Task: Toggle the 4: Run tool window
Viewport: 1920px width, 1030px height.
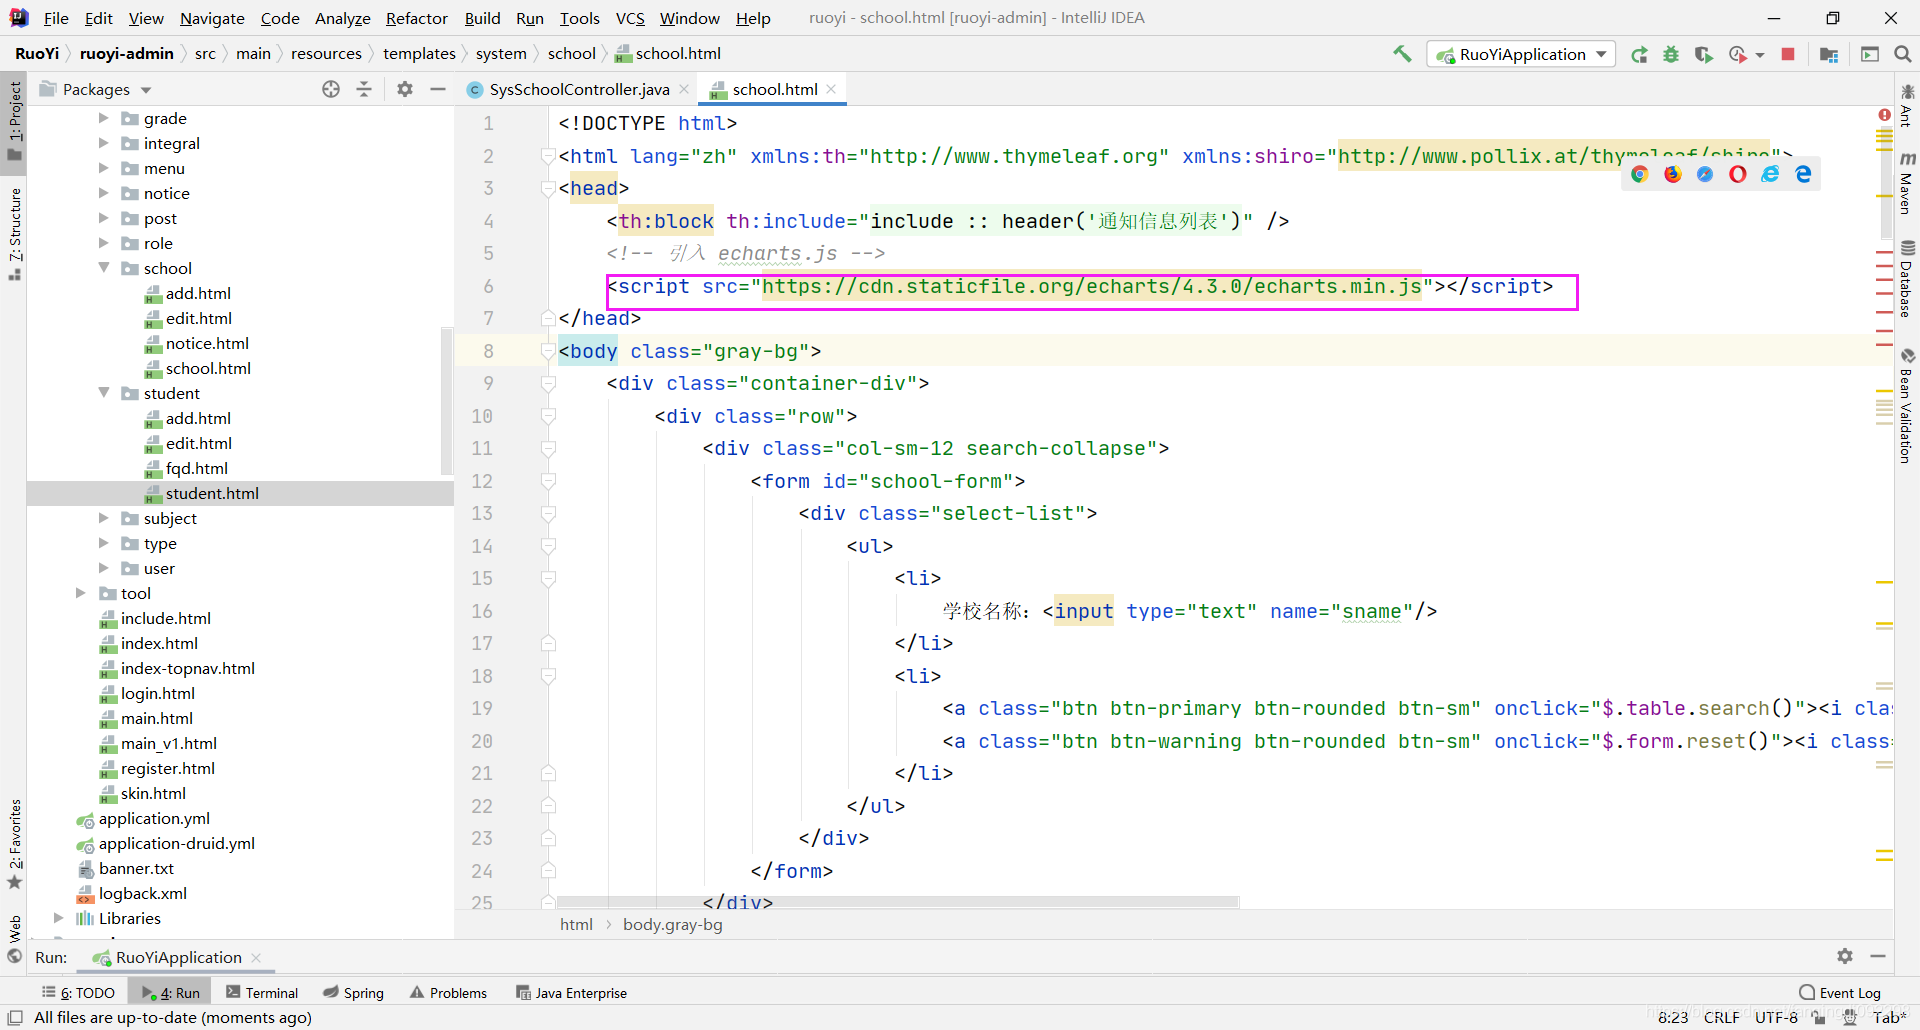Action: pyautogui.click(x=171, y=993)
